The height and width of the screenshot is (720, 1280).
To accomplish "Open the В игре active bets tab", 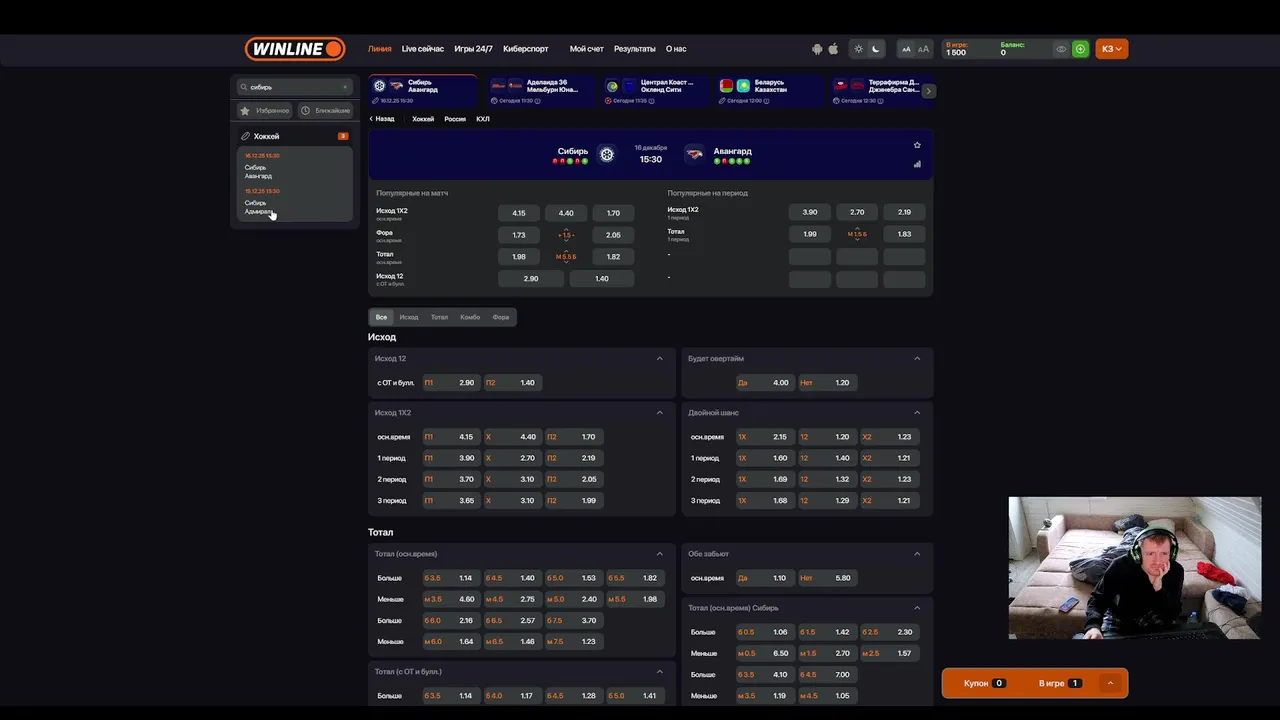I will click(1060, 683).
